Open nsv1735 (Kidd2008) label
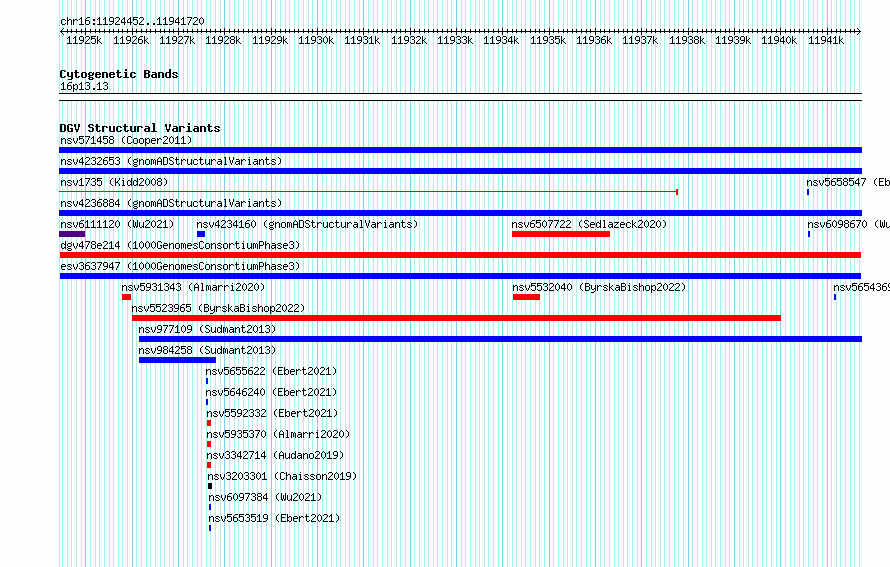The width and height of the screenshot is (890, 567). [114, 182]
